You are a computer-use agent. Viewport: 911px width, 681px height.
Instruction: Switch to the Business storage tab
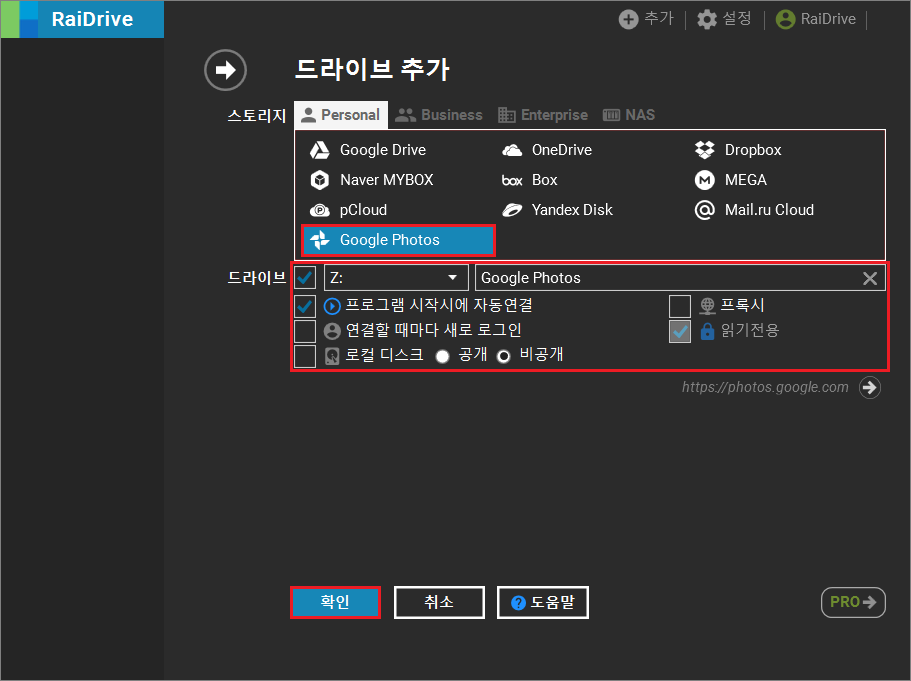coord(439,115)
